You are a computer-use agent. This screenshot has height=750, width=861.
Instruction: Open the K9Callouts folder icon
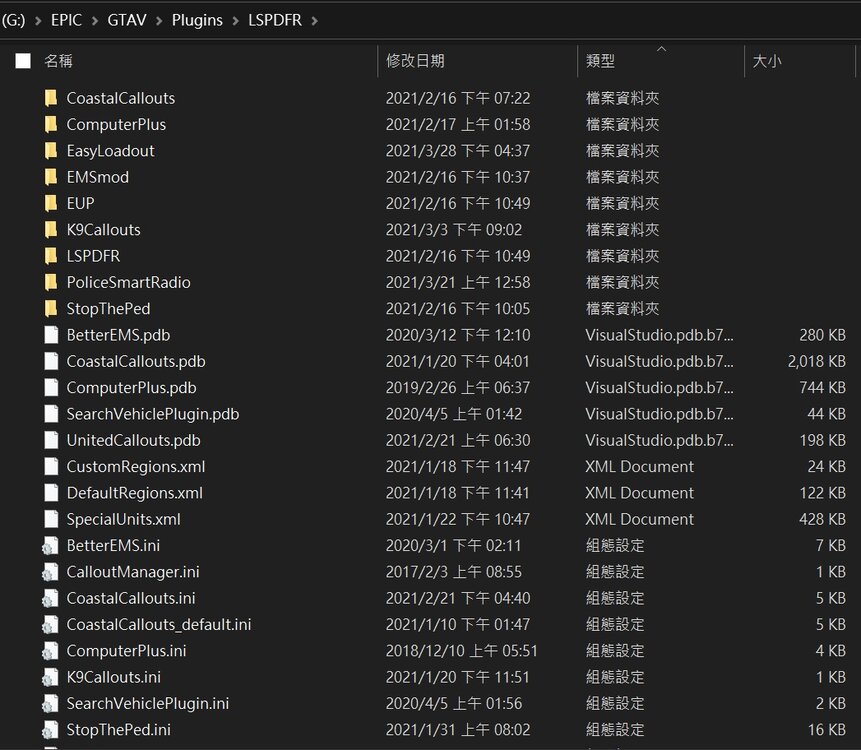[x=51, y=229]
